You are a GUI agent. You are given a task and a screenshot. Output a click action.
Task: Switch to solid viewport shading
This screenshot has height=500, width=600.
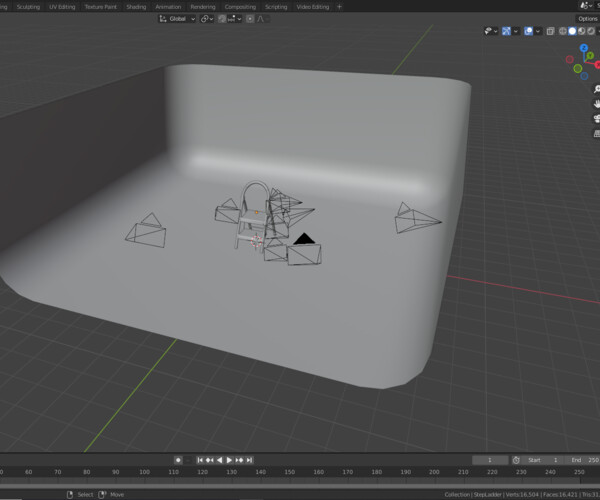pos(572,31)
